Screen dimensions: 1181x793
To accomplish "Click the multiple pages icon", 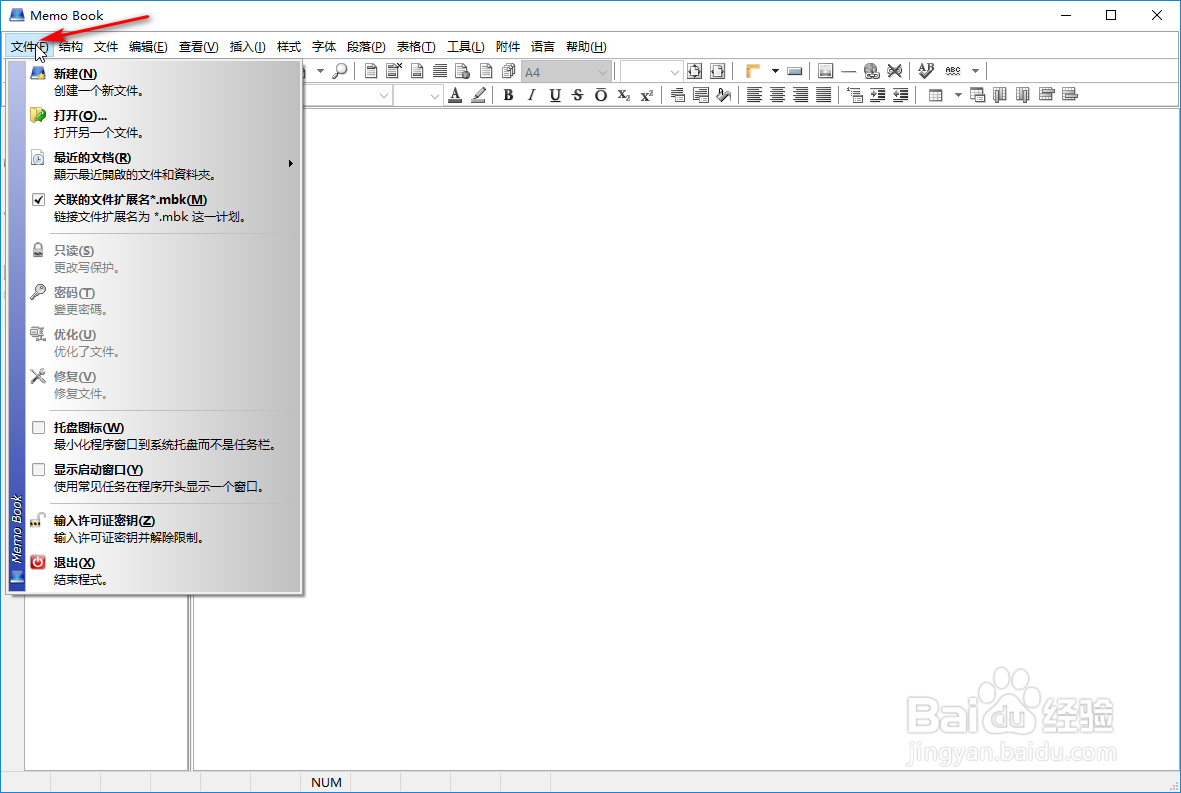I will point(509,71).
